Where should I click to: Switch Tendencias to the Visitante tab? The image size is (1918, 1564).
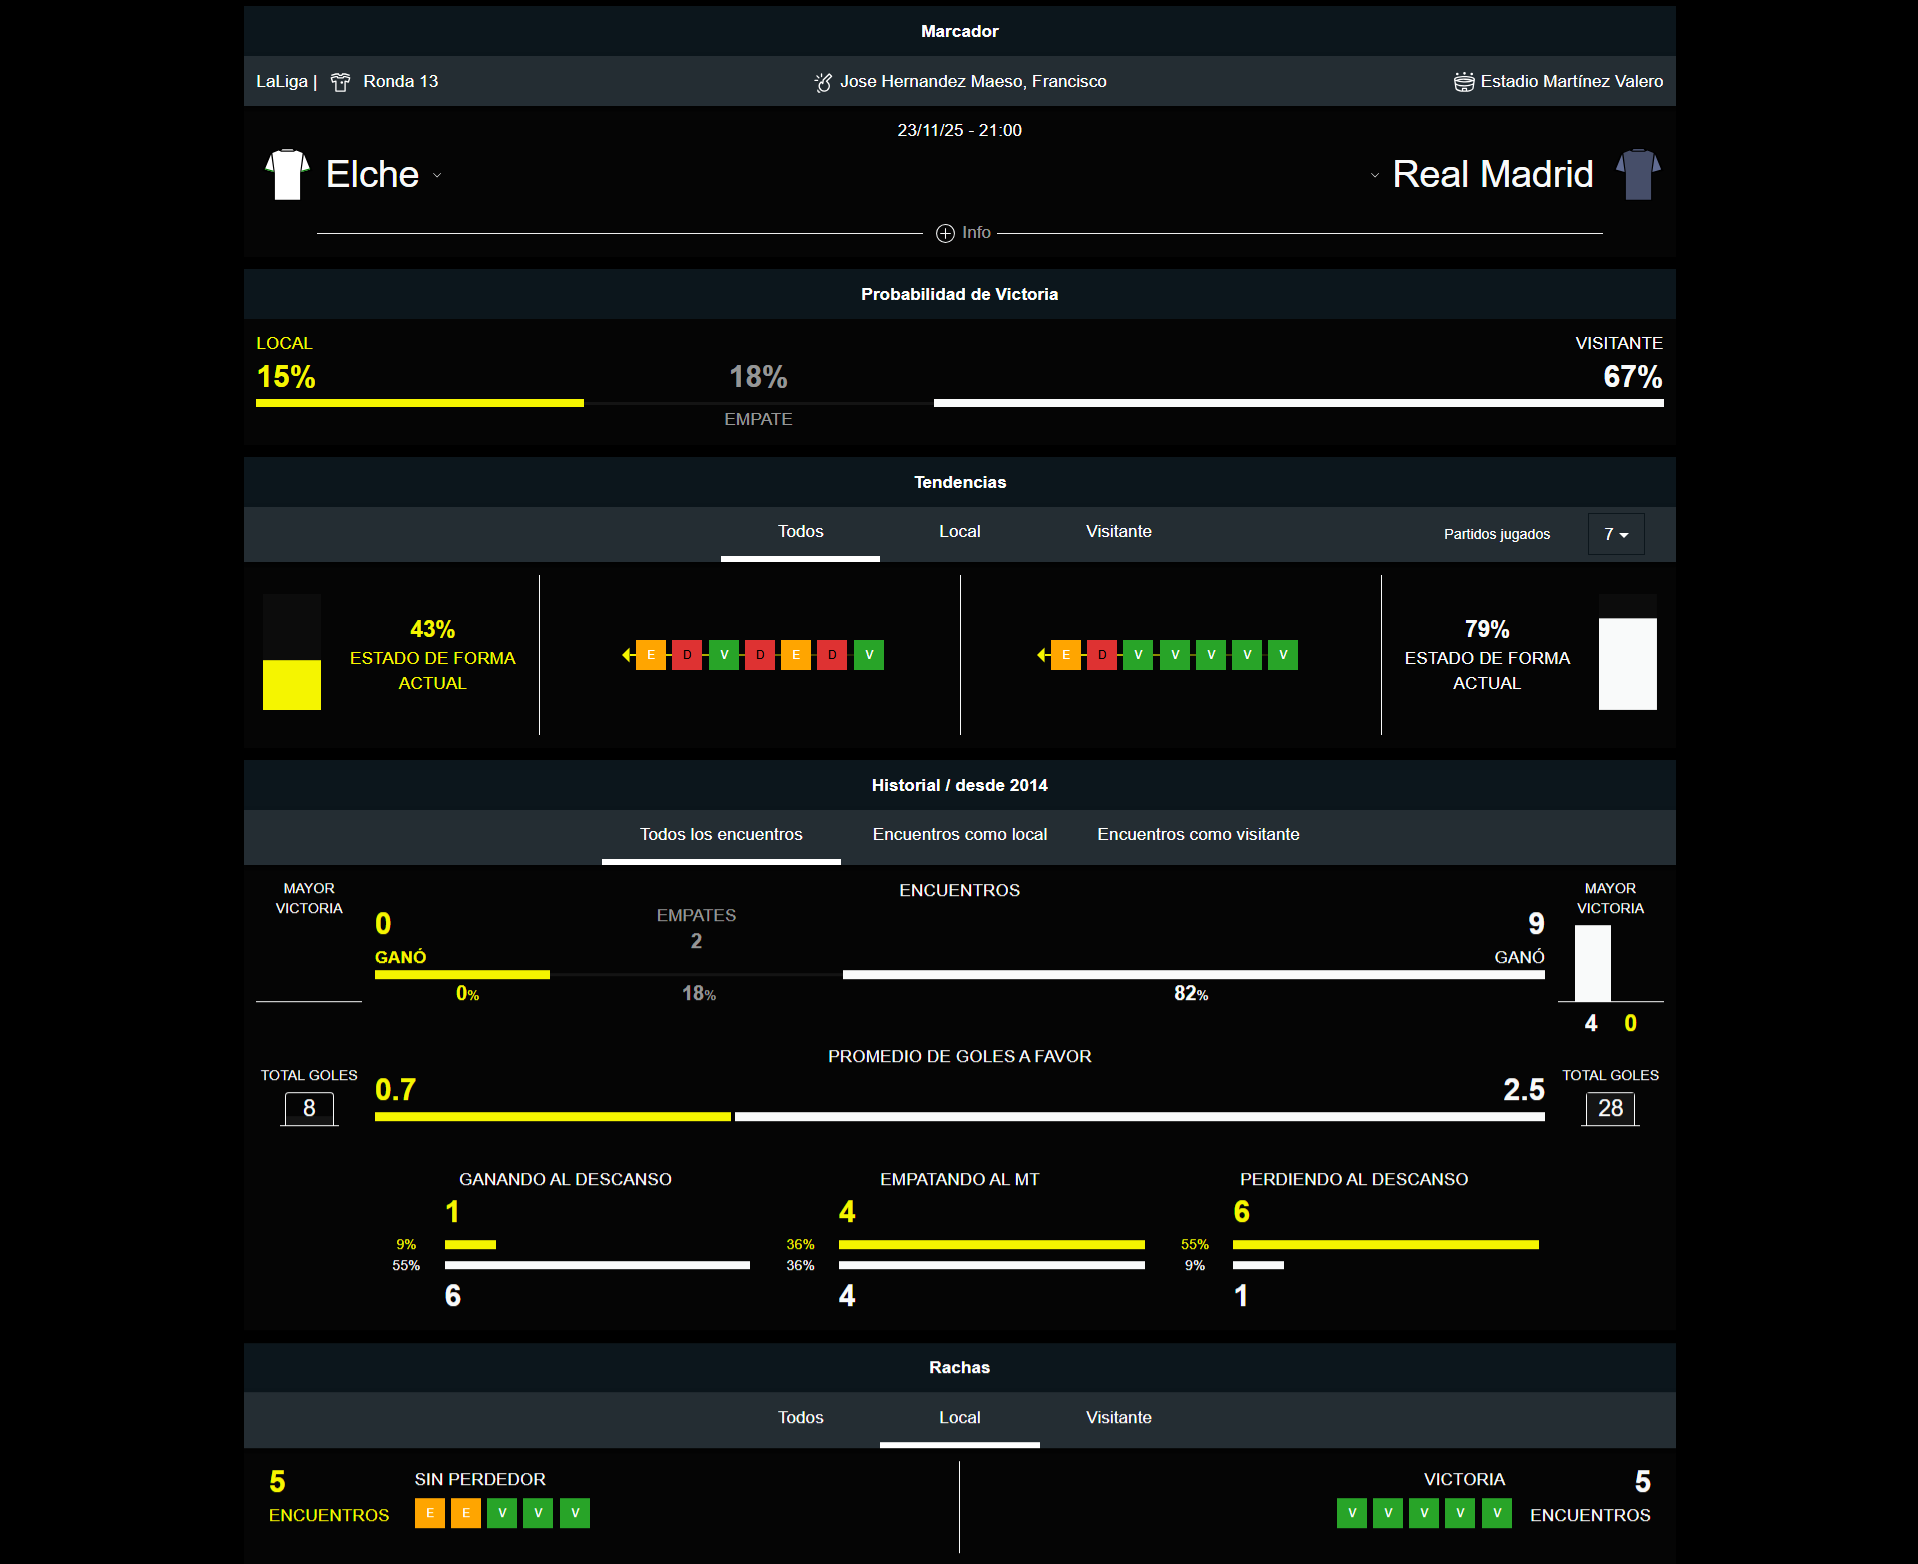(x=1118, y=532)
